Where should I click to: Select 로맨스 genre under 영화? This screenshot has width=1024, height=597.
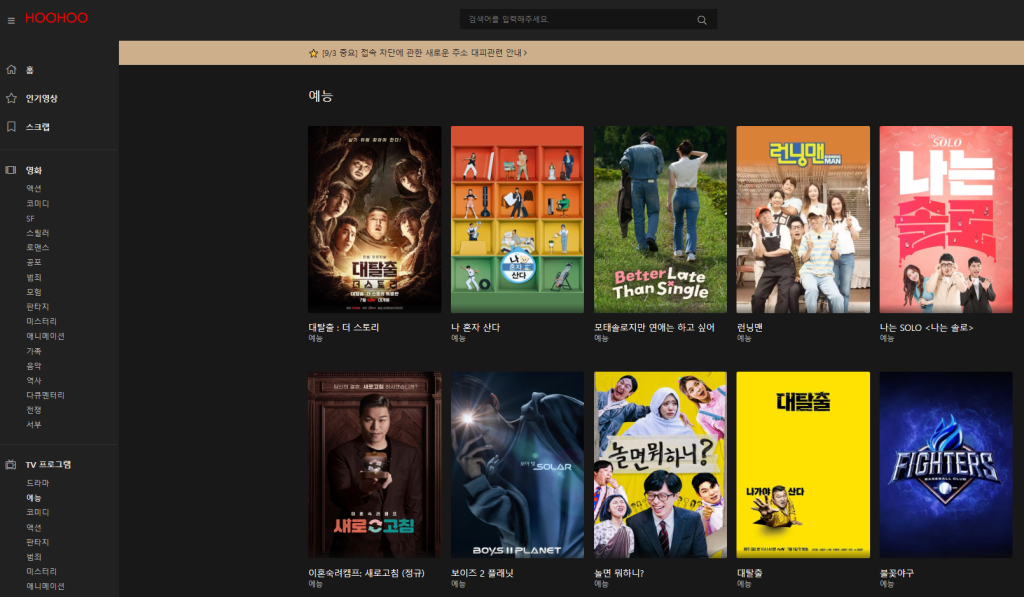pos(37,247)
